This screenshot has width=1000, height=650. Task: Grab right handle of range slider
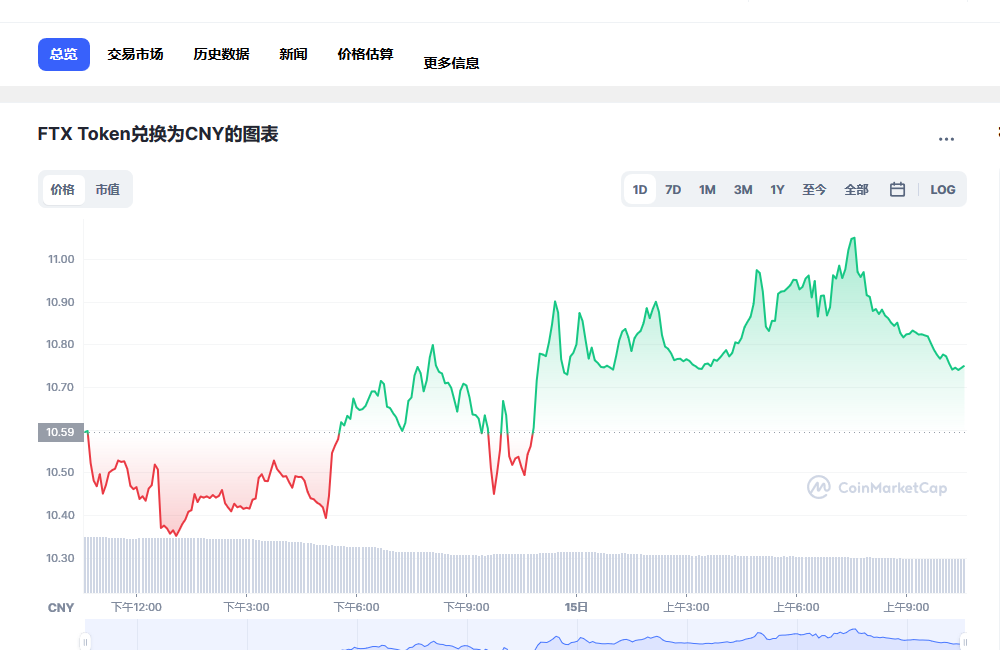click(x=964, y=641)
